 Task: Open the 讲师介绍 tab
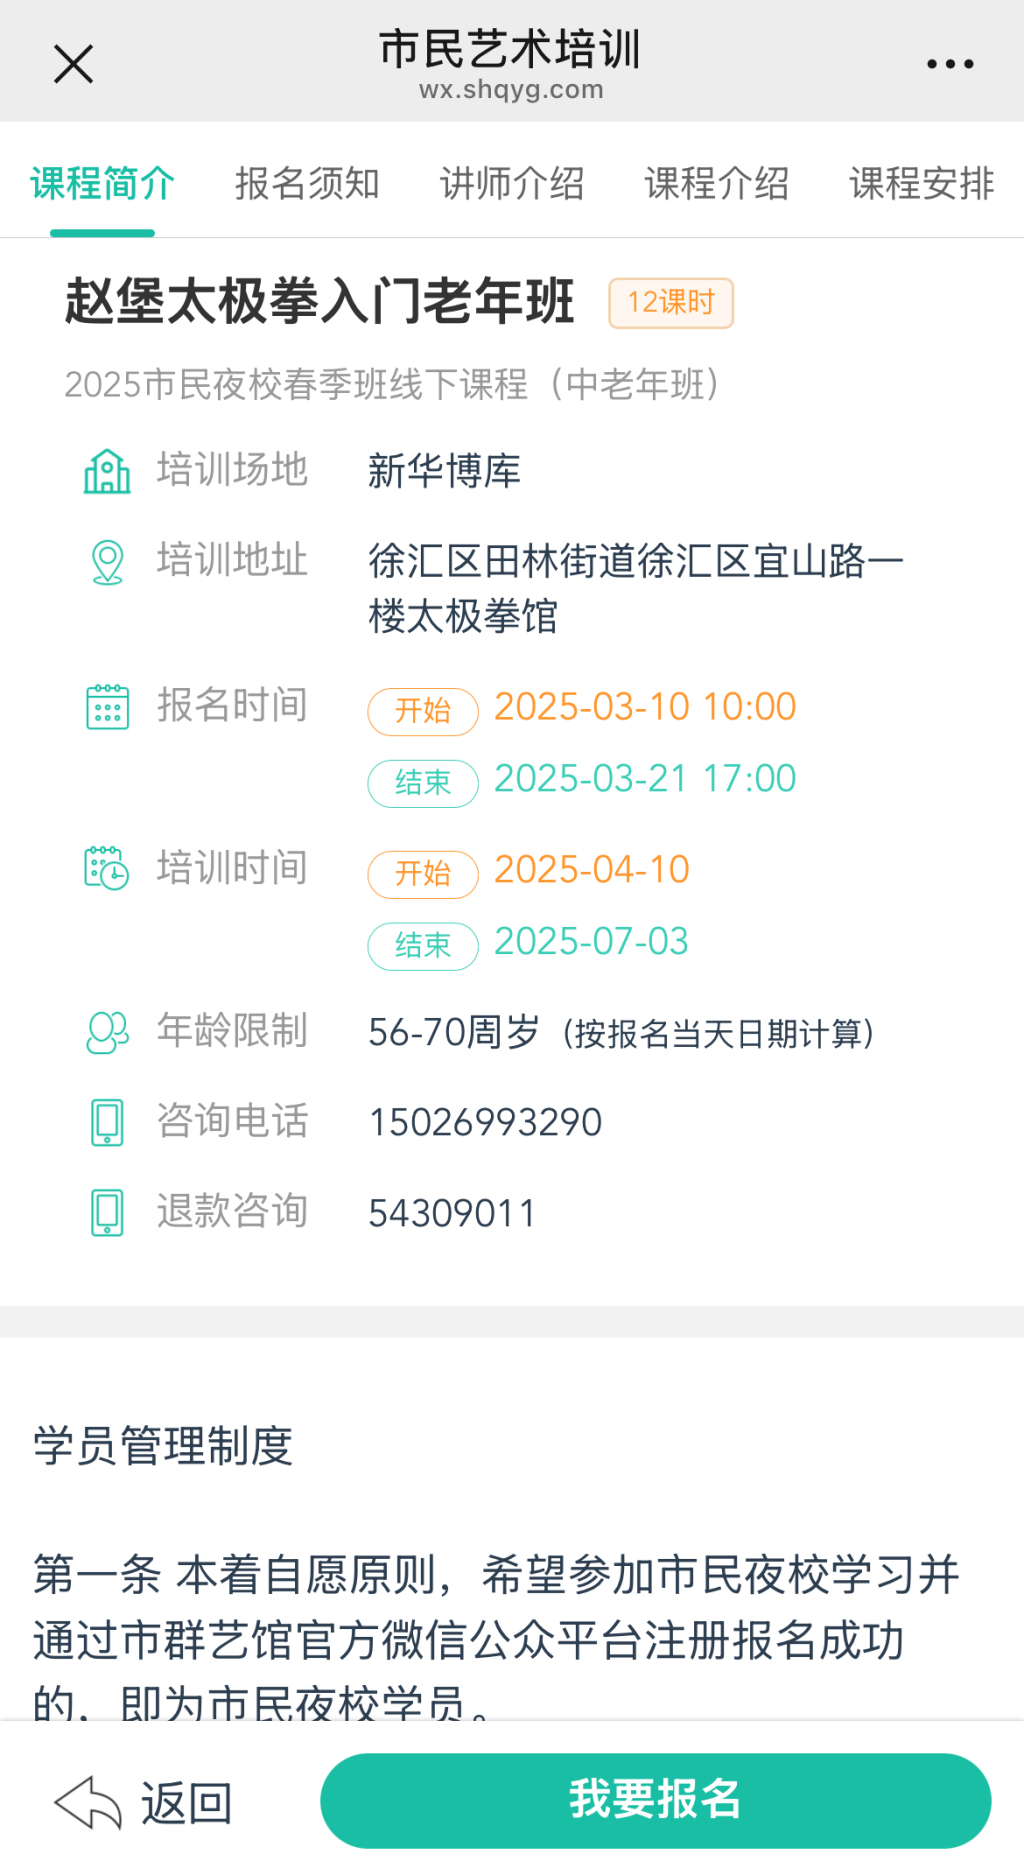pyautogui.click(x=512, y=184)
